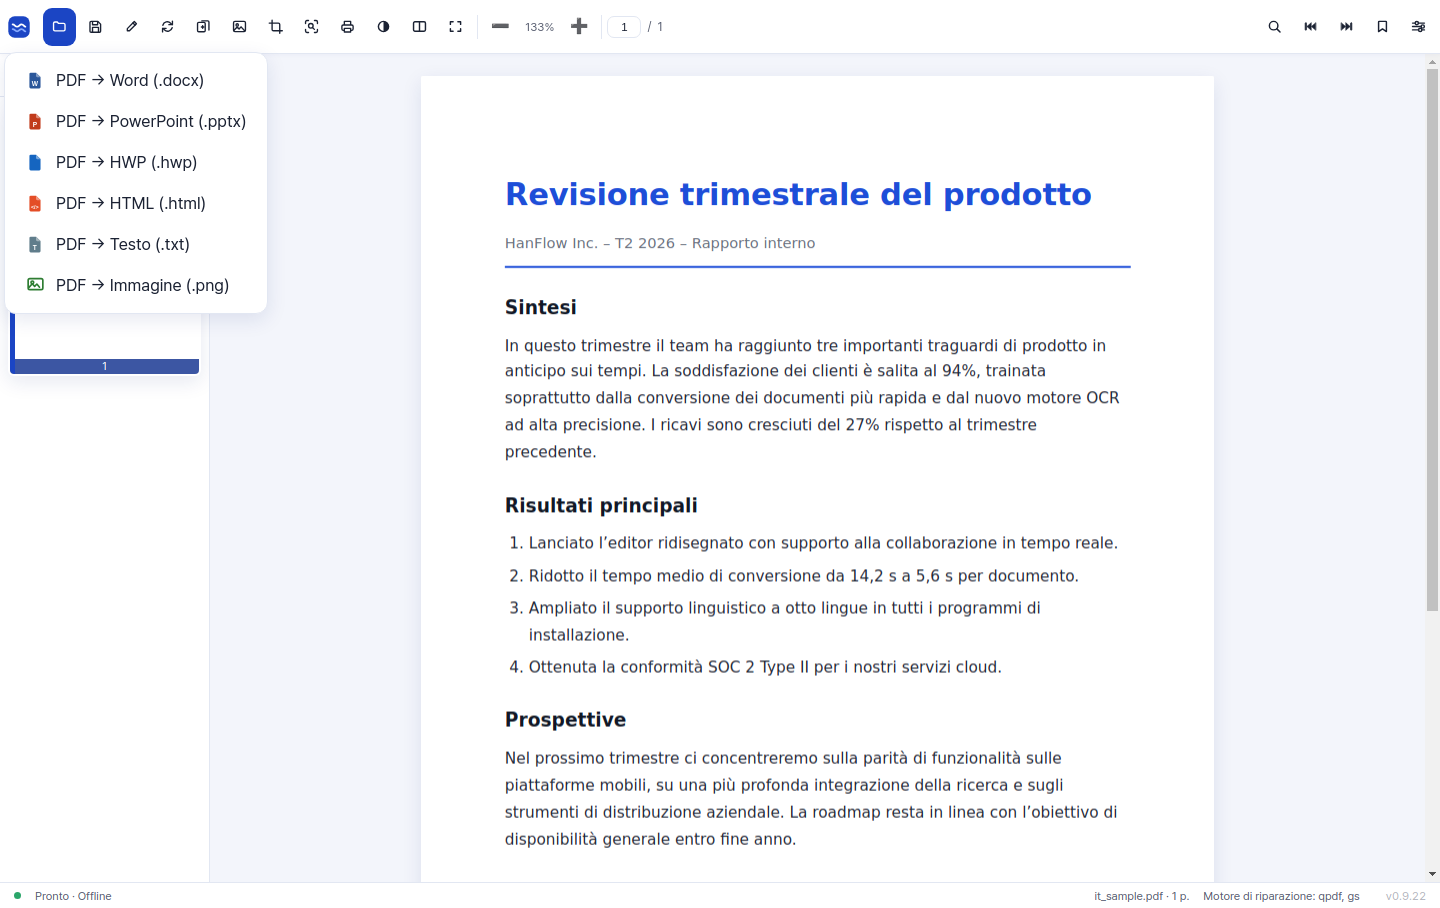Choose PDF → HTML (.html)
Viewport: 1440px width, 908px height.
[136, 203]
